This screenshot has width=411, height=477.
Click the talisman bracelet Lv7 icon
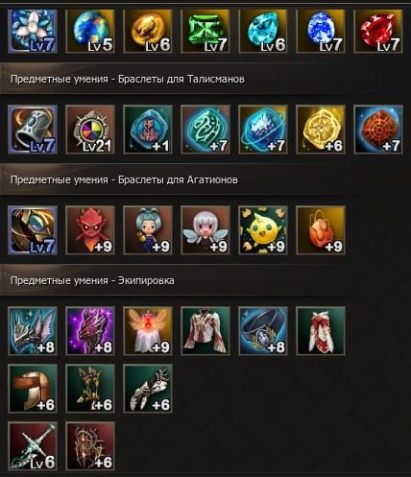(33, 130)
